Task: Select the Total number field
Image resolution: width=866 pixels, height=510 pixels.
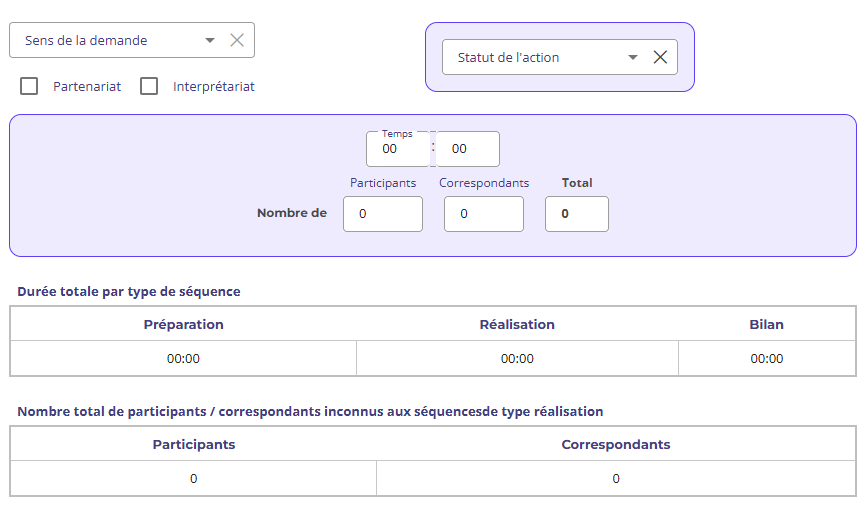Action: 576,214
